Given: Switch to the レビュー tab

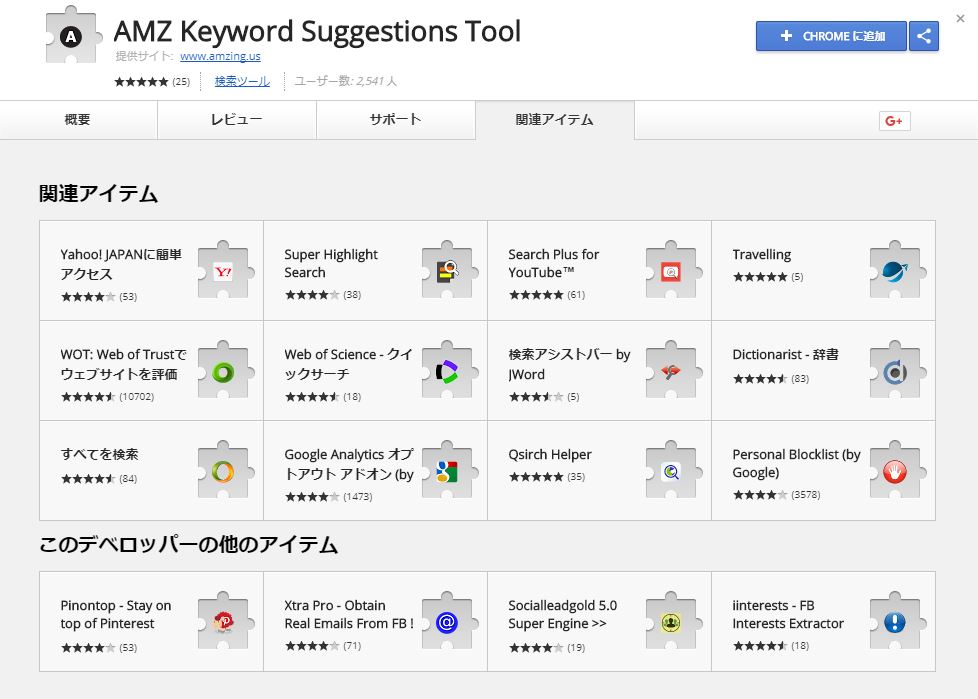Looking at the screenshot, I should pos(236,120).
